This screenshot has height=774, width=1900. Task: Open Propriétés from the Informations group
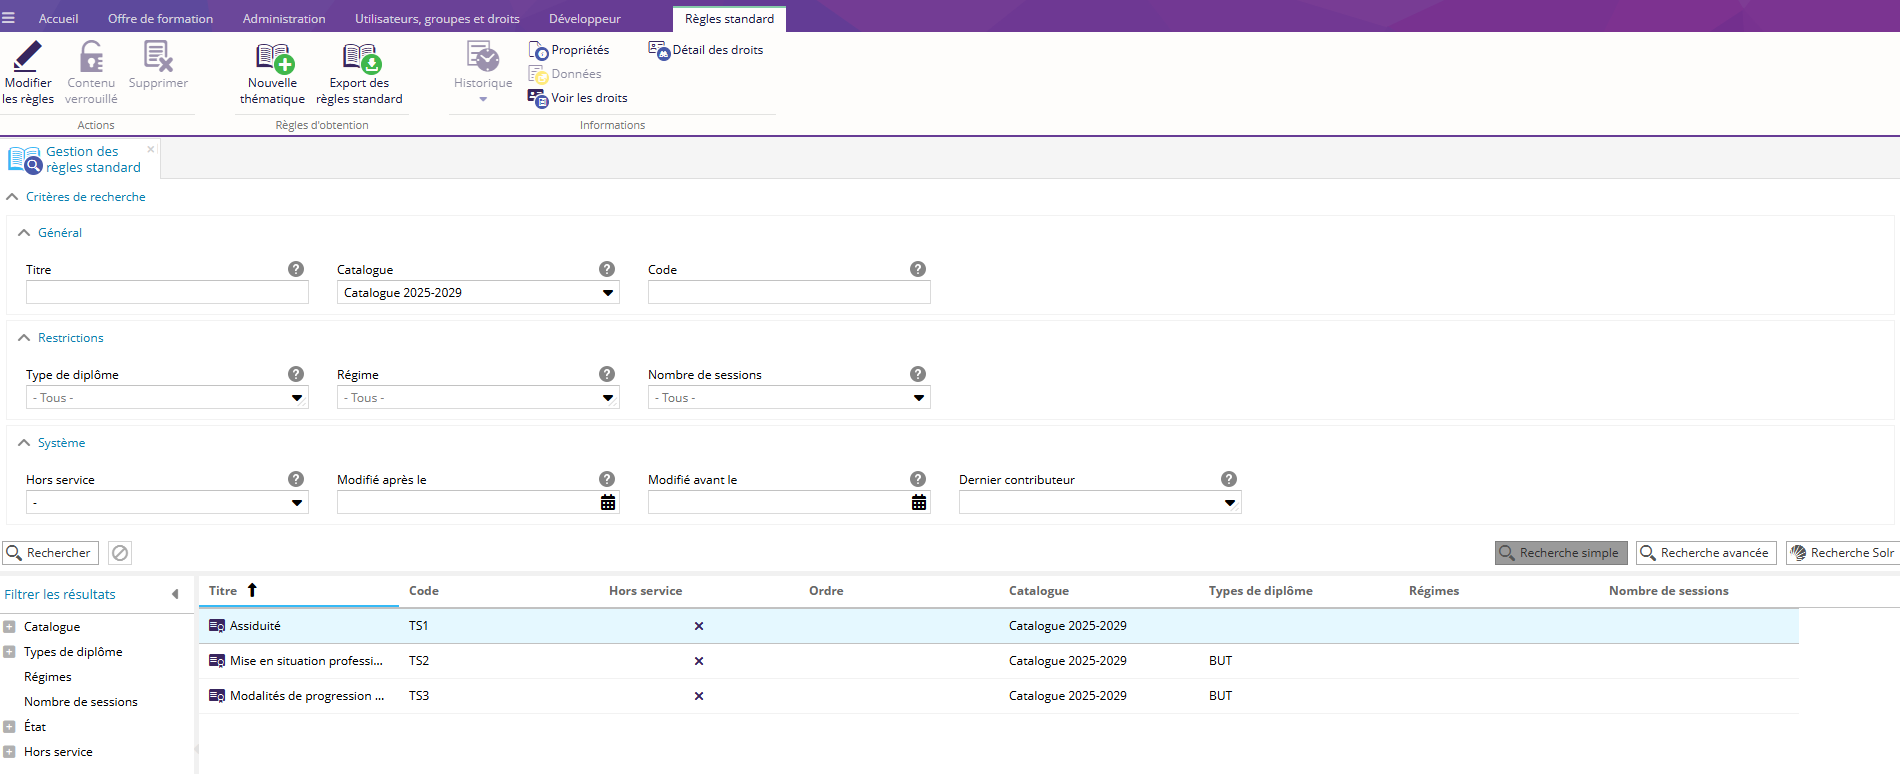[x=569, y=50]
